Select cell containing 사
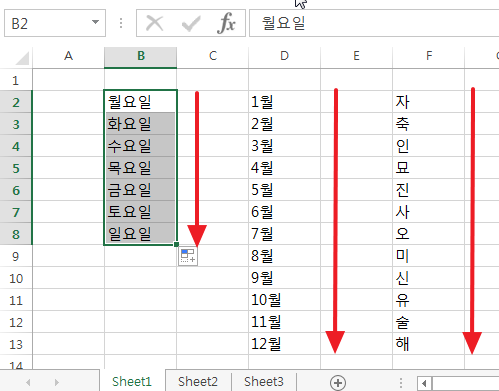 (x=429, y=212)
